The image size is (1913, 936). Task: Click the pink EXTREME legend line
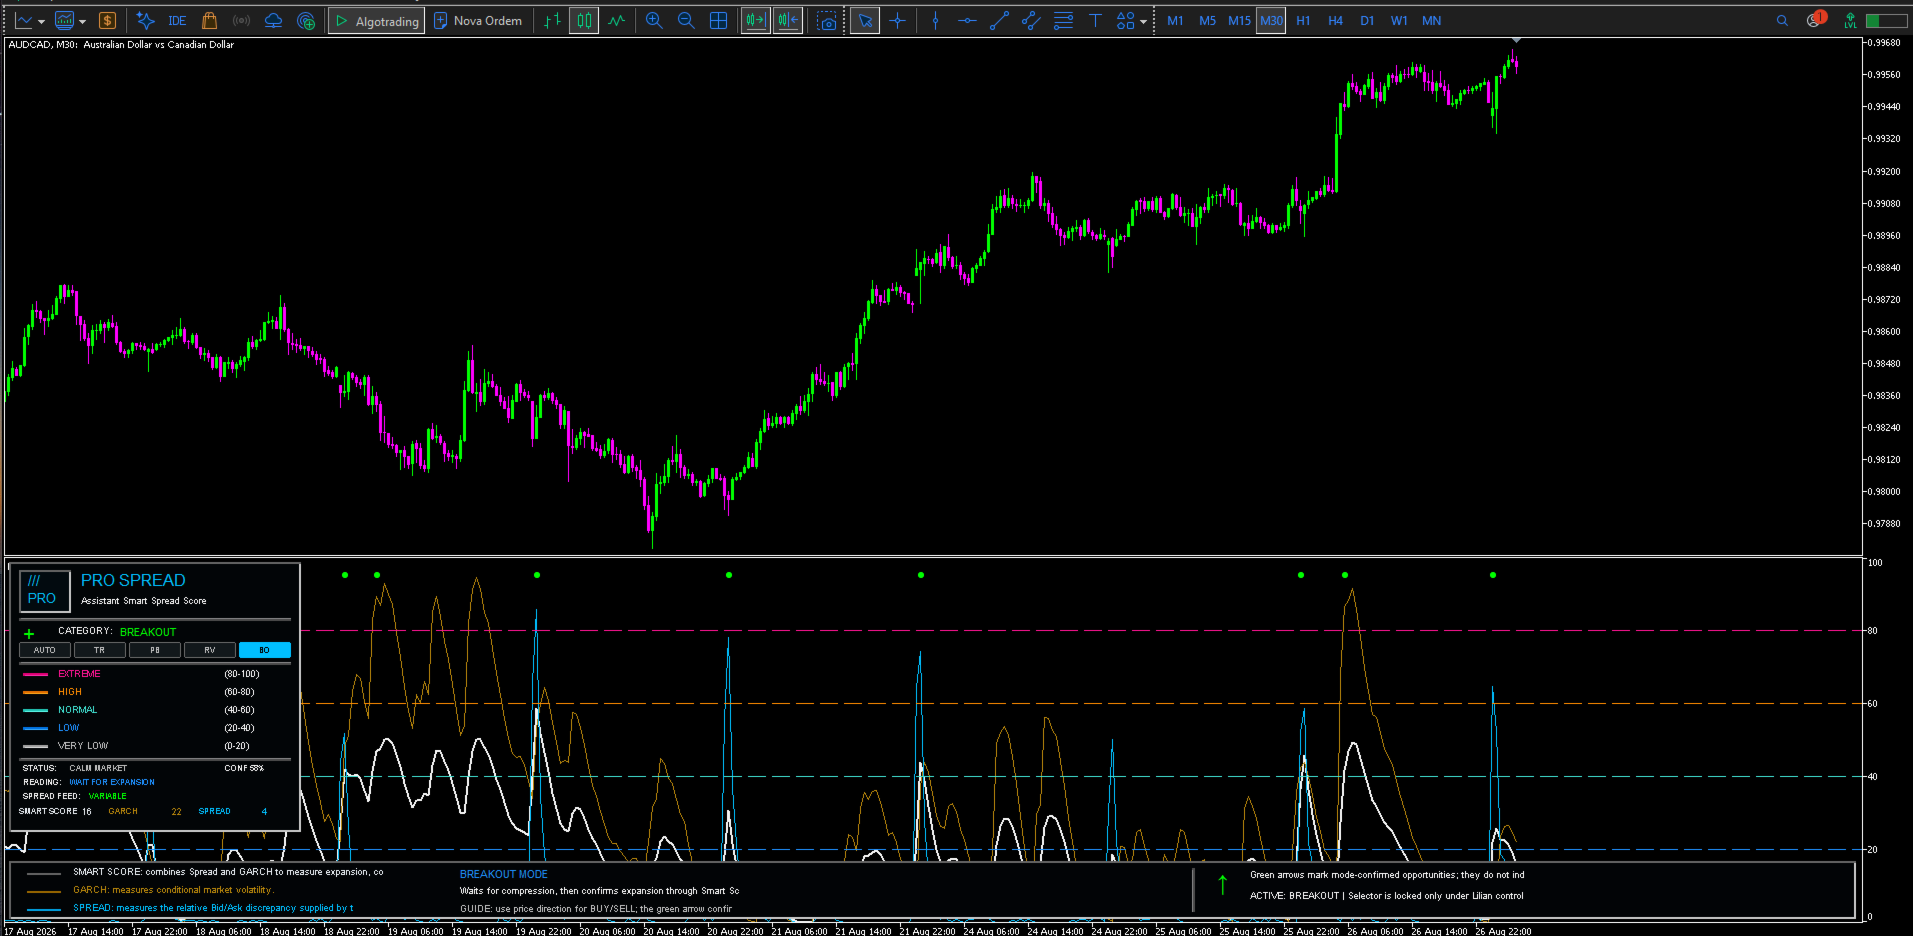(x=35, y=674)
